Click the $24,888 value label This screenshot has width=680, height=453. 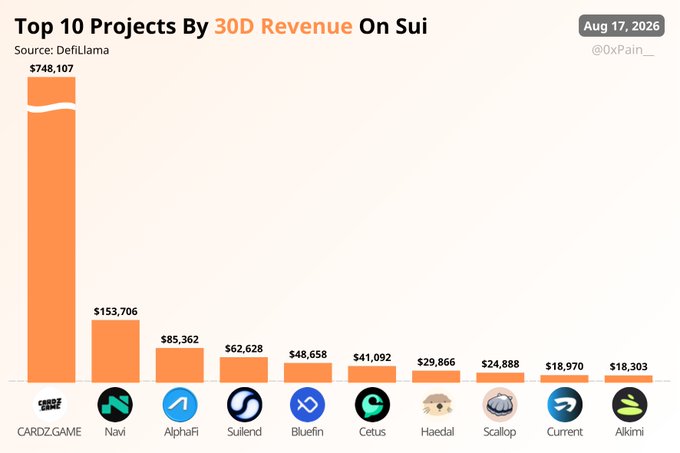tap(500, 364)
